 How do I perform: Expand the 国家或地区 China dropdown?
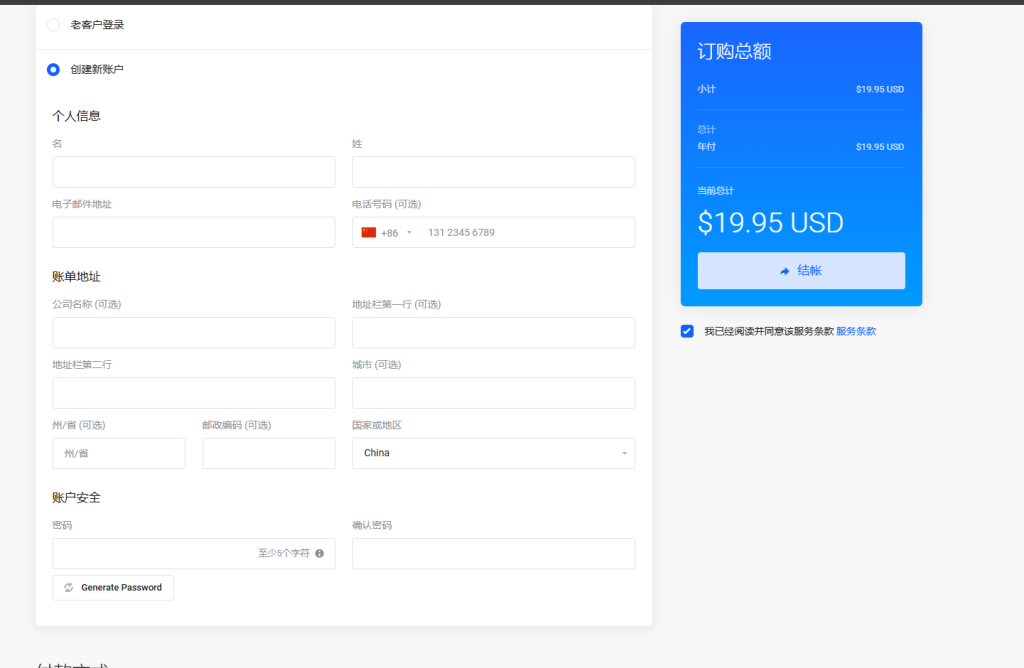pyautogui.click(x=493, y=453)
